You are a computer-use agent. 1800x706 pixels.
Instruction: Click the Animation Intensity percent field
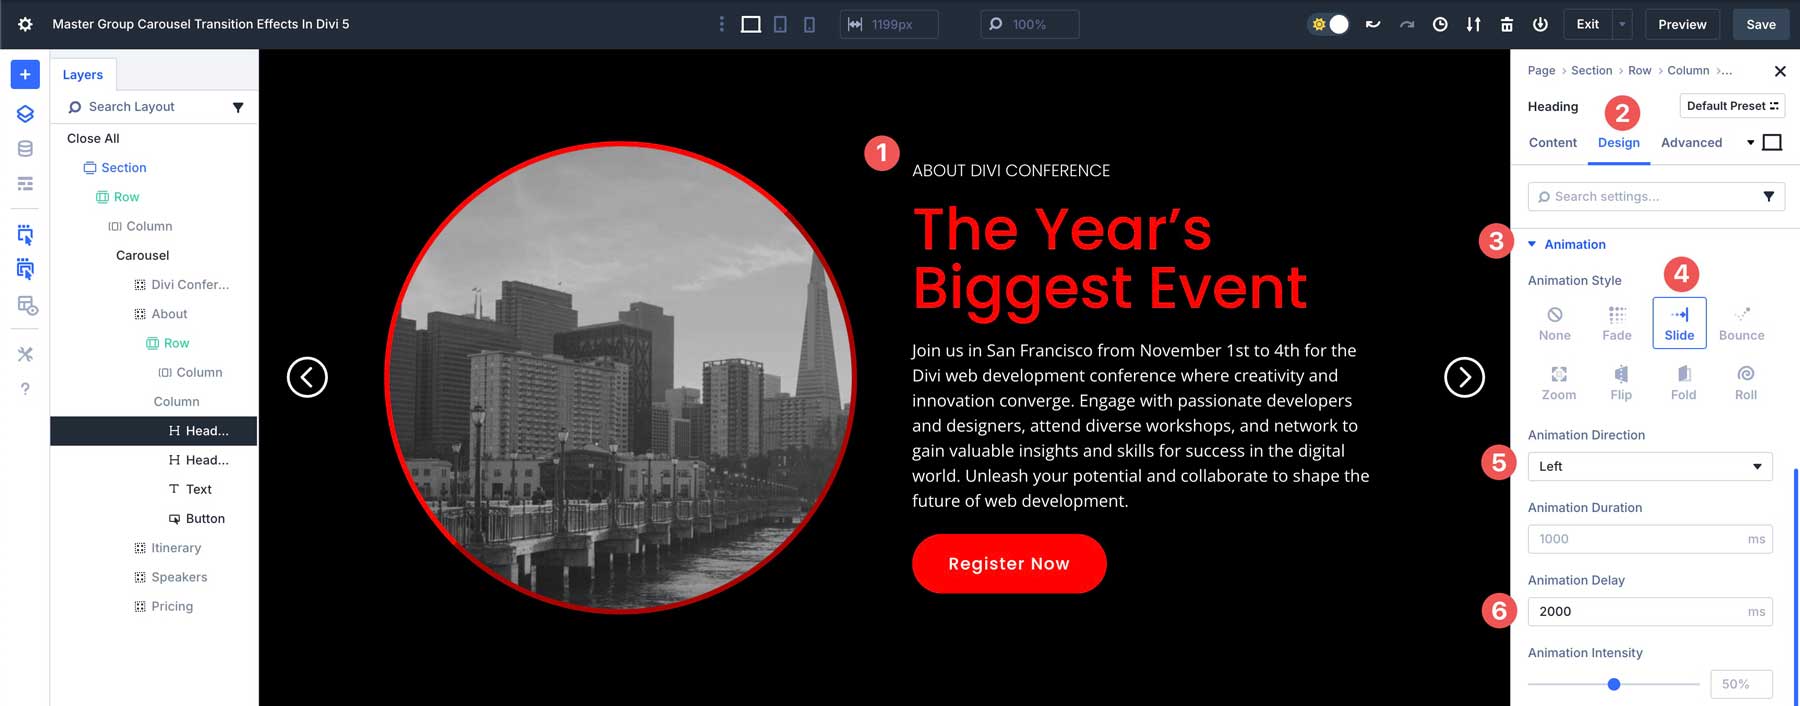point(1741,685)
